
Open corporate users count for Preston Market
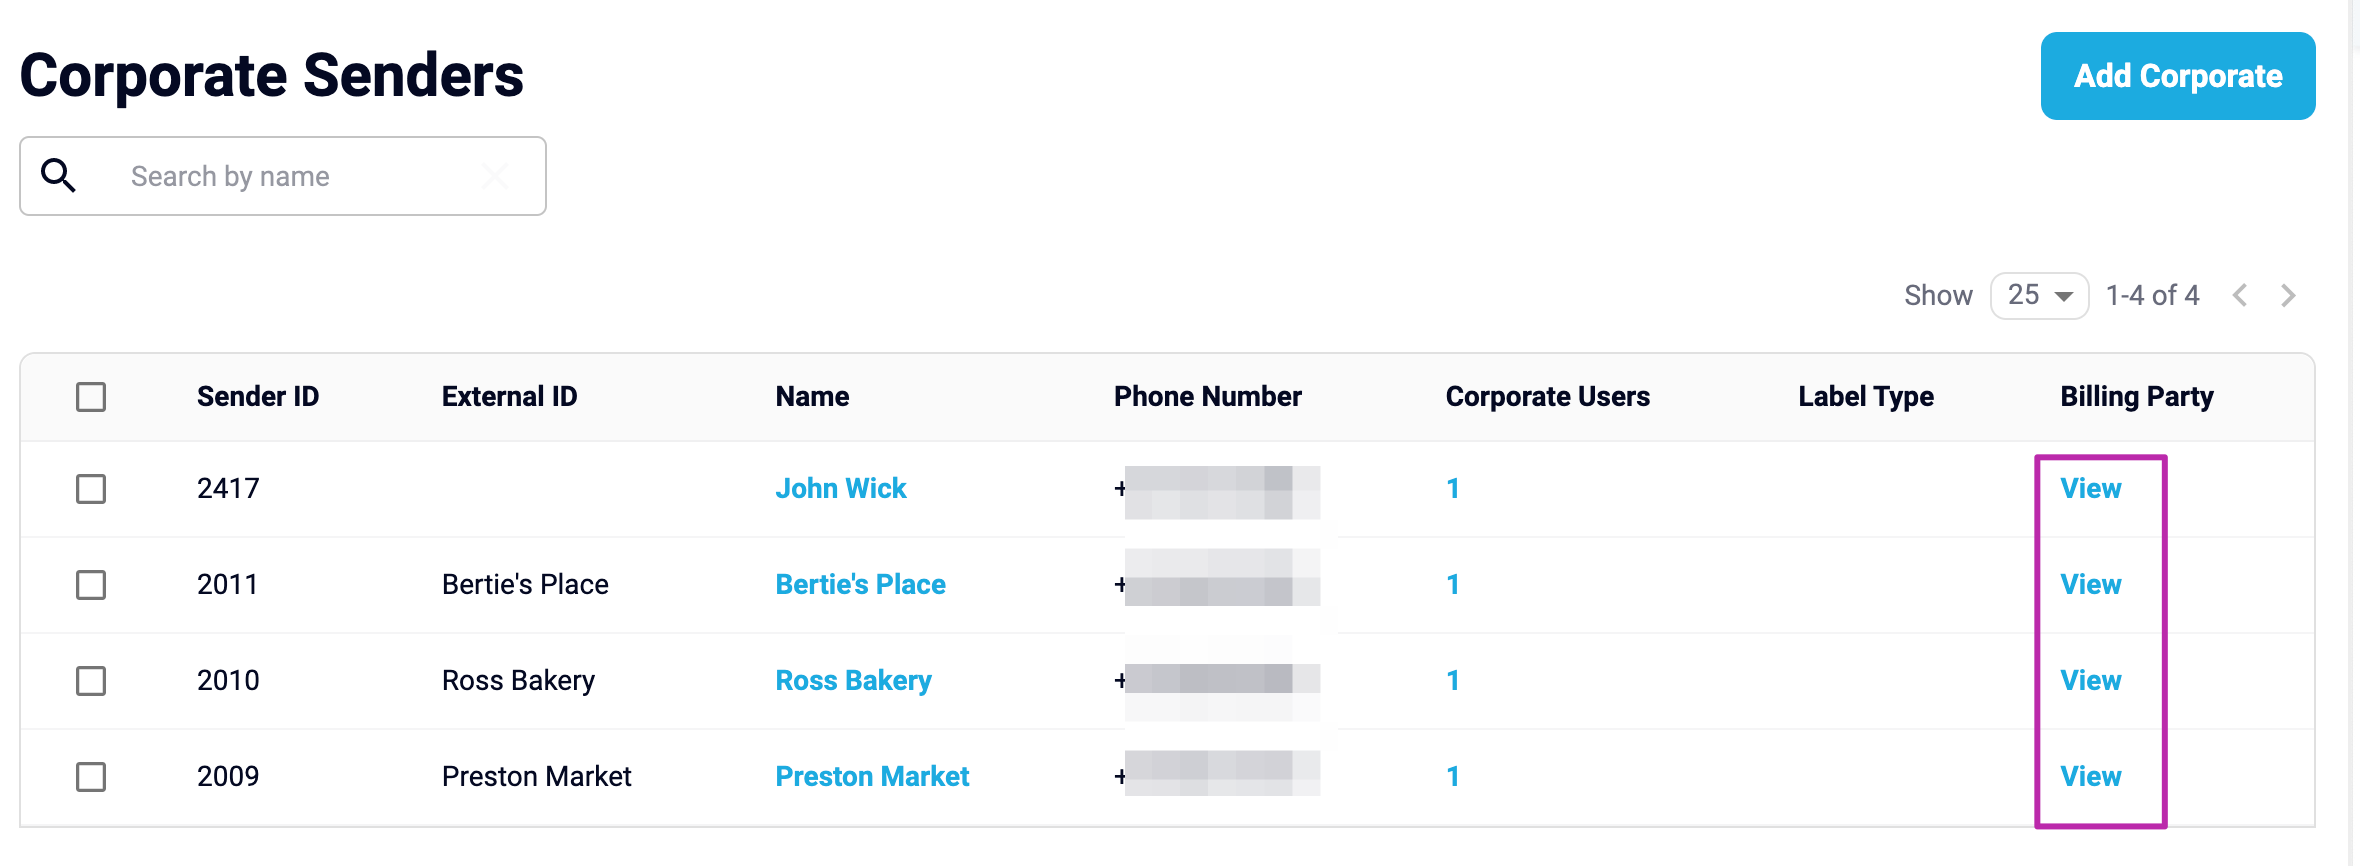coord(1452,777)
